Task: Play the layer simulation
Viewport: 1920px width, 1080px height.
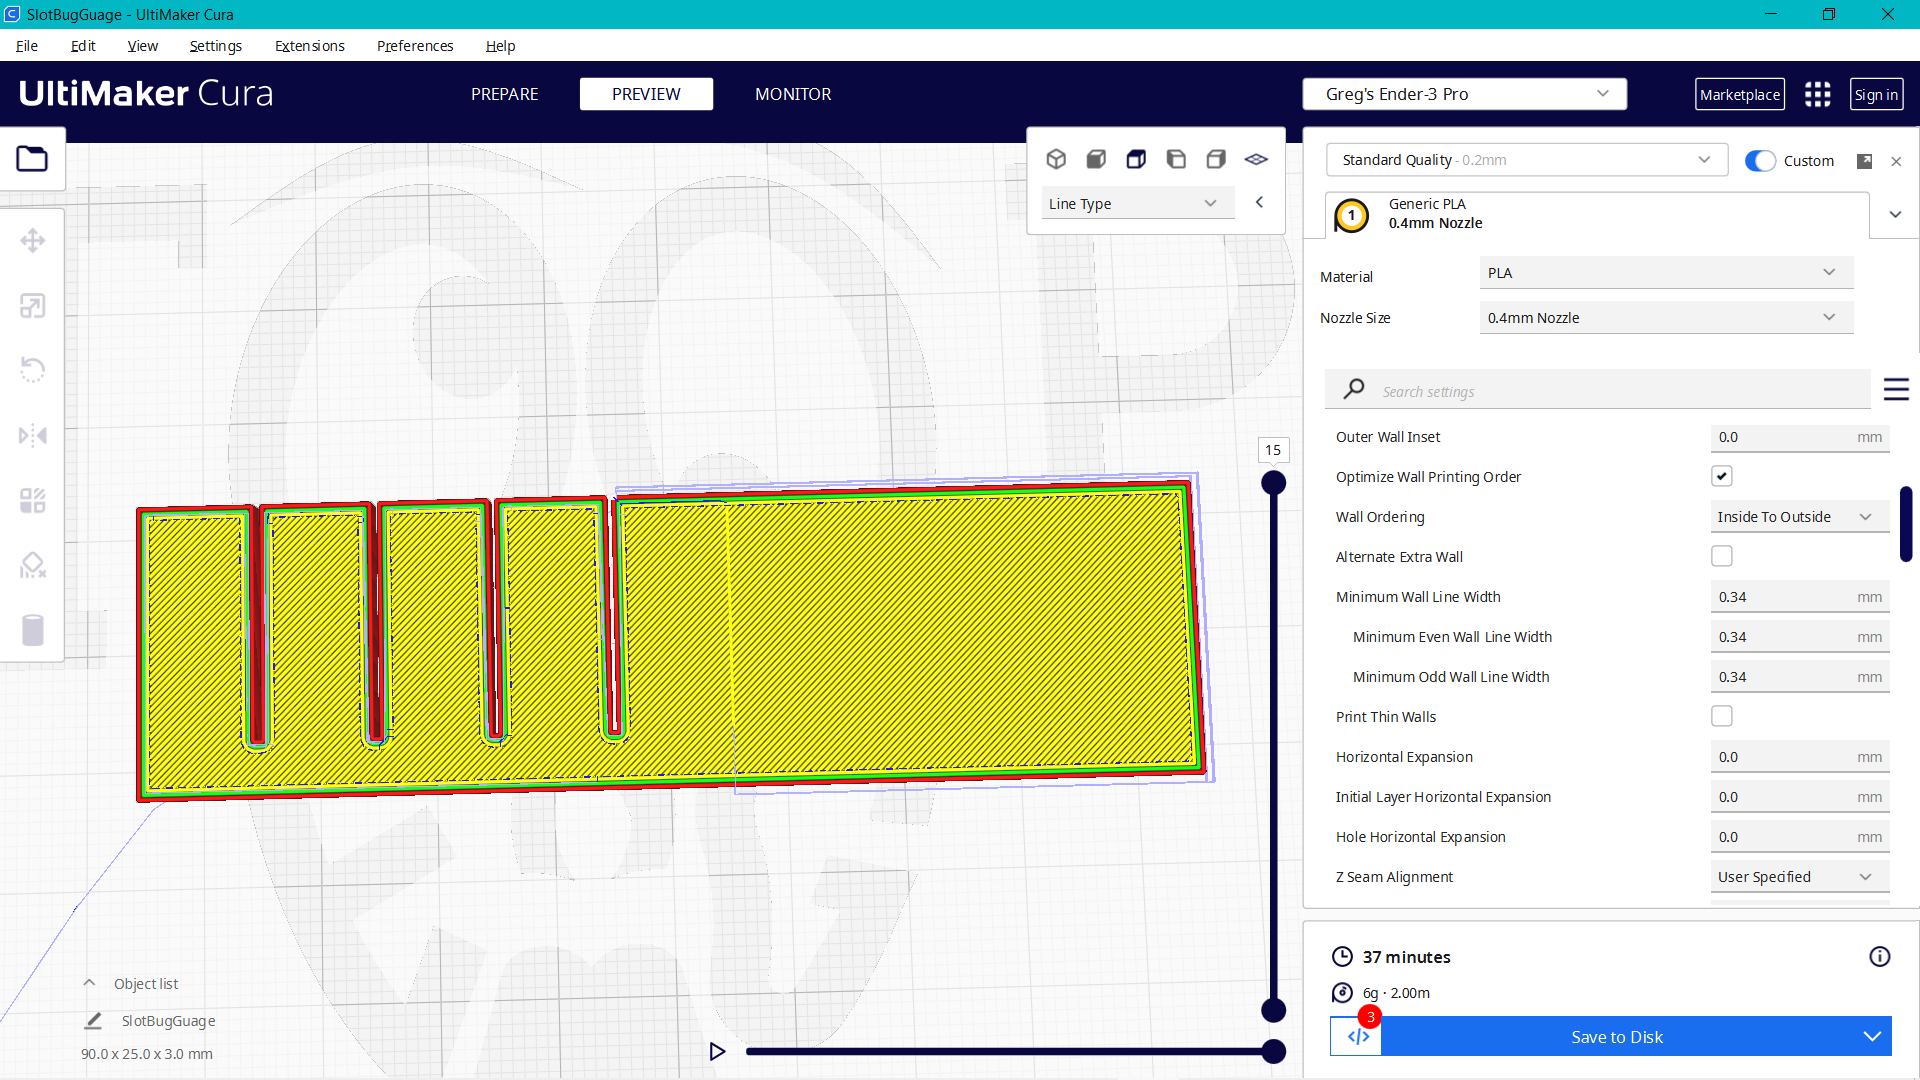Action: click(x=717, y=1051)
